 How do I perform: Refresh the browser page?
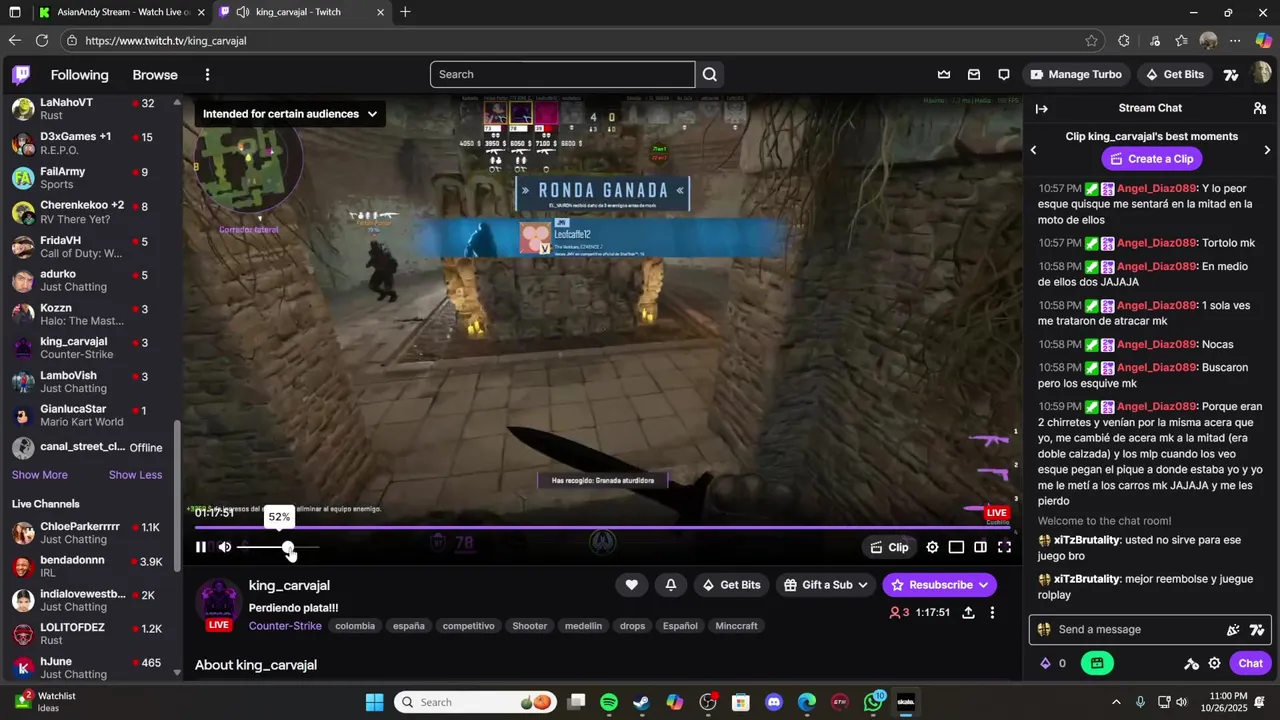pos(41,41)
